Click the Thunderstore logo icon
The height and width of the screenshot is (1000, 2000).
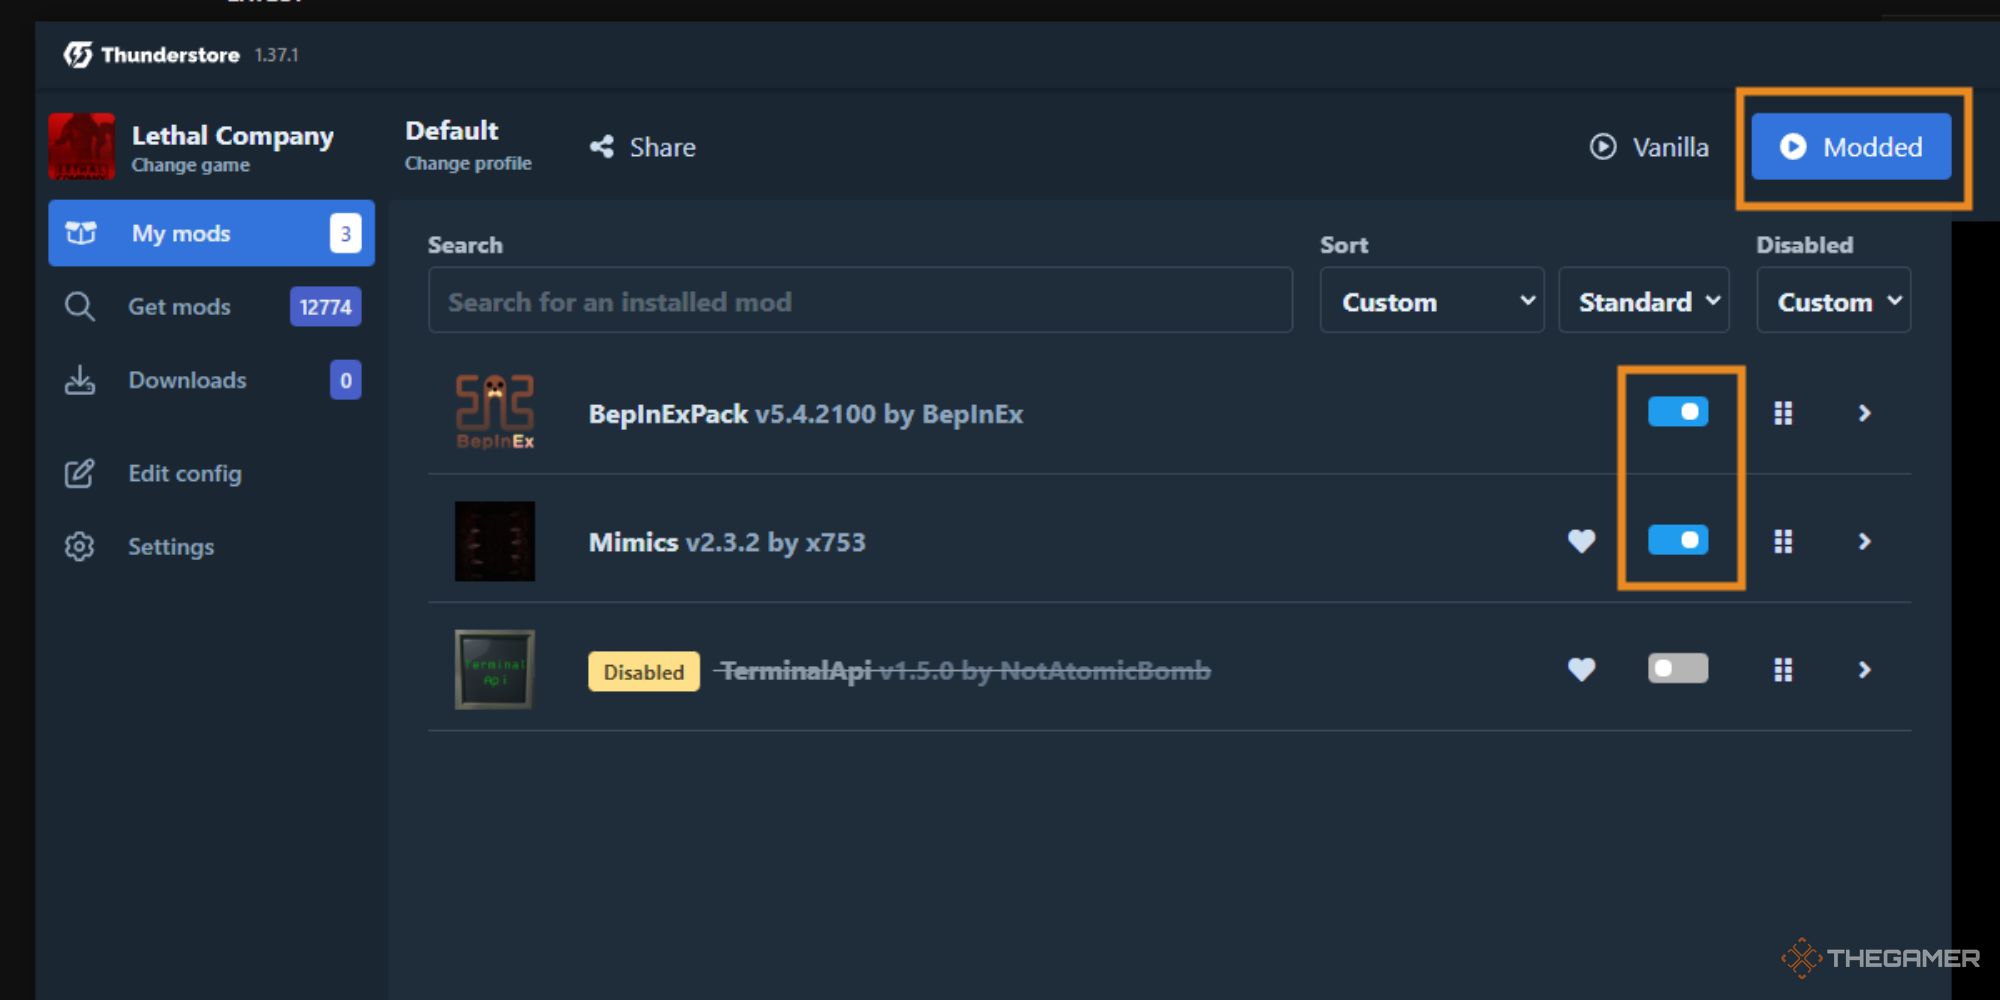pos(78,54)
